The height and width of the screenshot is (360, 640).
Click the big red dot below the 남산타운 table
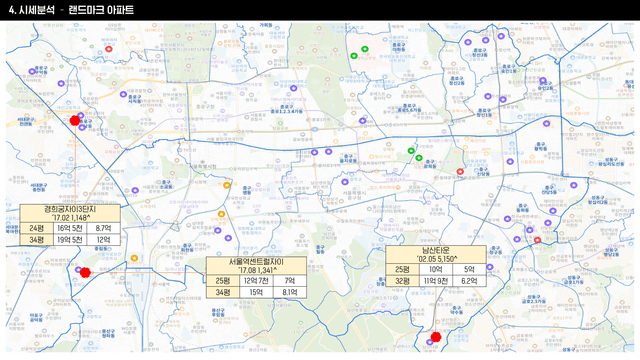tap(436, 337)
